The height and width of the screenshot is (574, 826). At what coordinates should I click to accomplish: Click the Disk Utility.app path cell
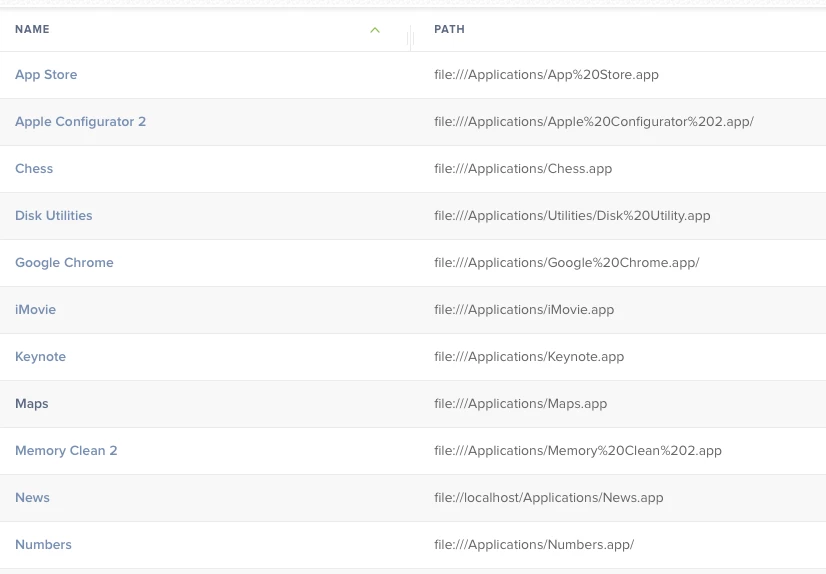pyautogui.click(x=572, y=216)
